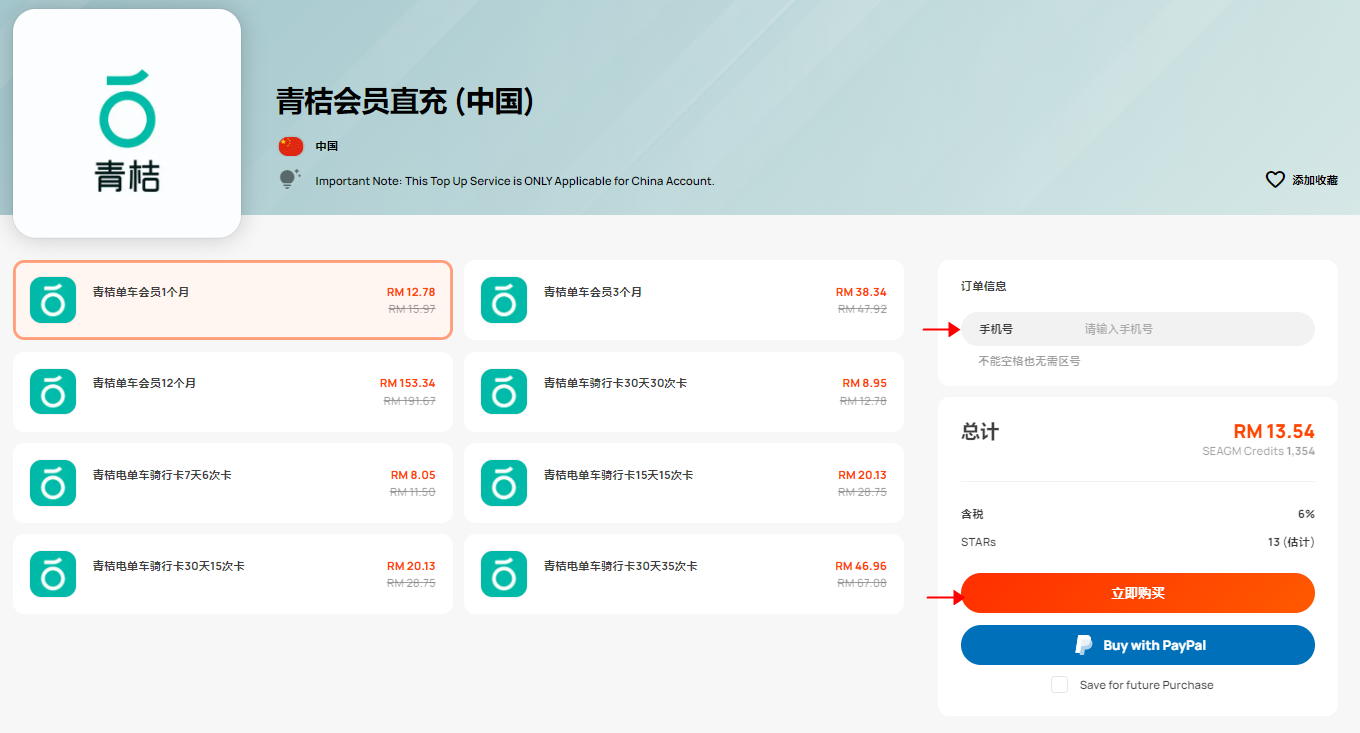
Task: Select 青桔单车会员1个月 option text
Action: click(x=141, y=292)
